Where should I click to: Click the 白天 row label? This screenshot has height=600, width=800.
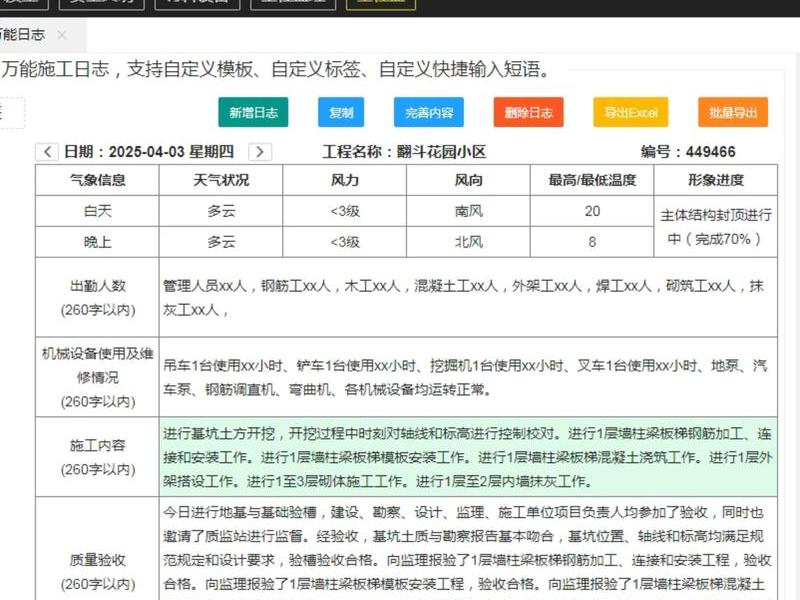tap(97, 211)
